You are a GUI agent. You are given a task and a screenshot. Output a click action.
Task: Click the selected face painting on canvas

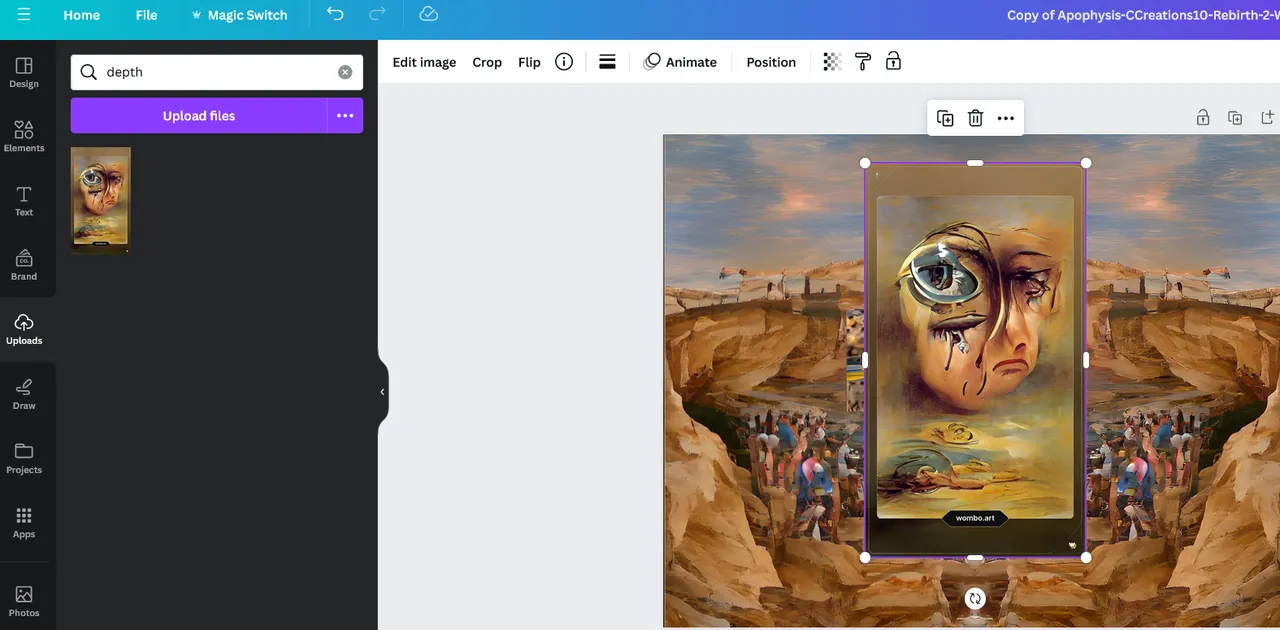(975, 360)
